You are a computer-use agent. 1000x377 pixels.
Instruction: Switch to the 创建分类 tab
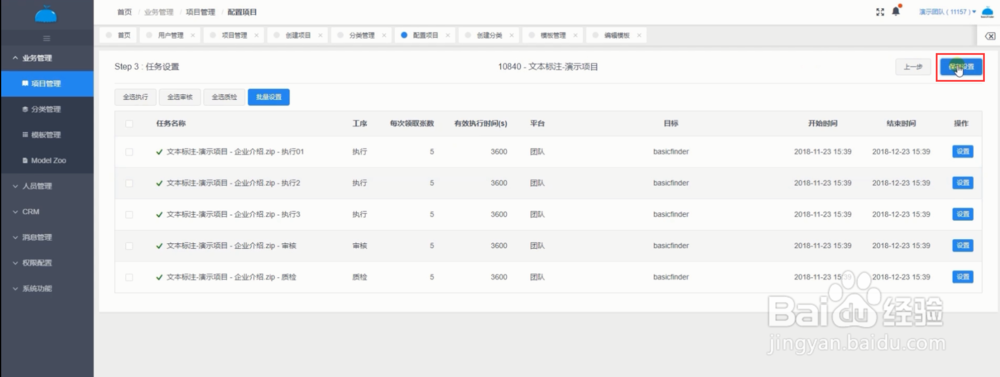pos(489,36)
